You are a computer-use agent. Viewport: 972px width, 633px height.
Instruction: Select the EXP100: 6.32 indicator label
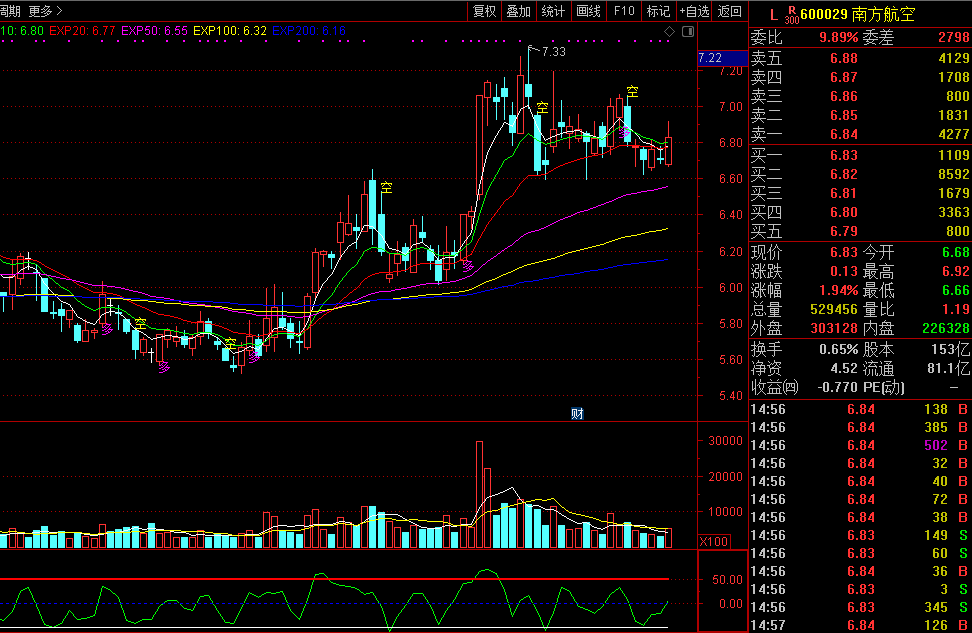230,31
